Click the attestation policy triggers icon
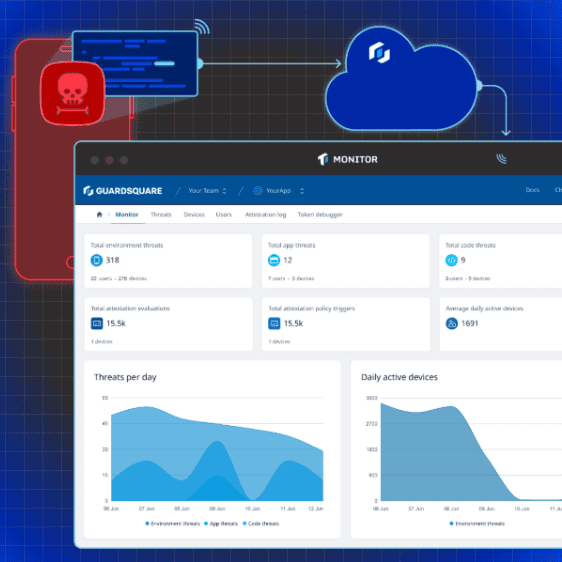The height and width of the screenshot is (562, 562). (274, 323)
